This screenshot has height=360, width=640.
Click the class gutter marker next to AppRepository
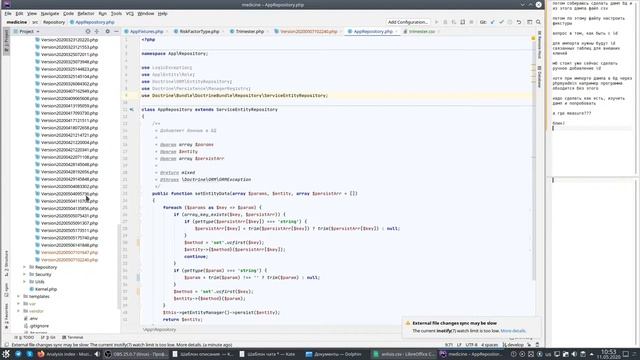132,109
